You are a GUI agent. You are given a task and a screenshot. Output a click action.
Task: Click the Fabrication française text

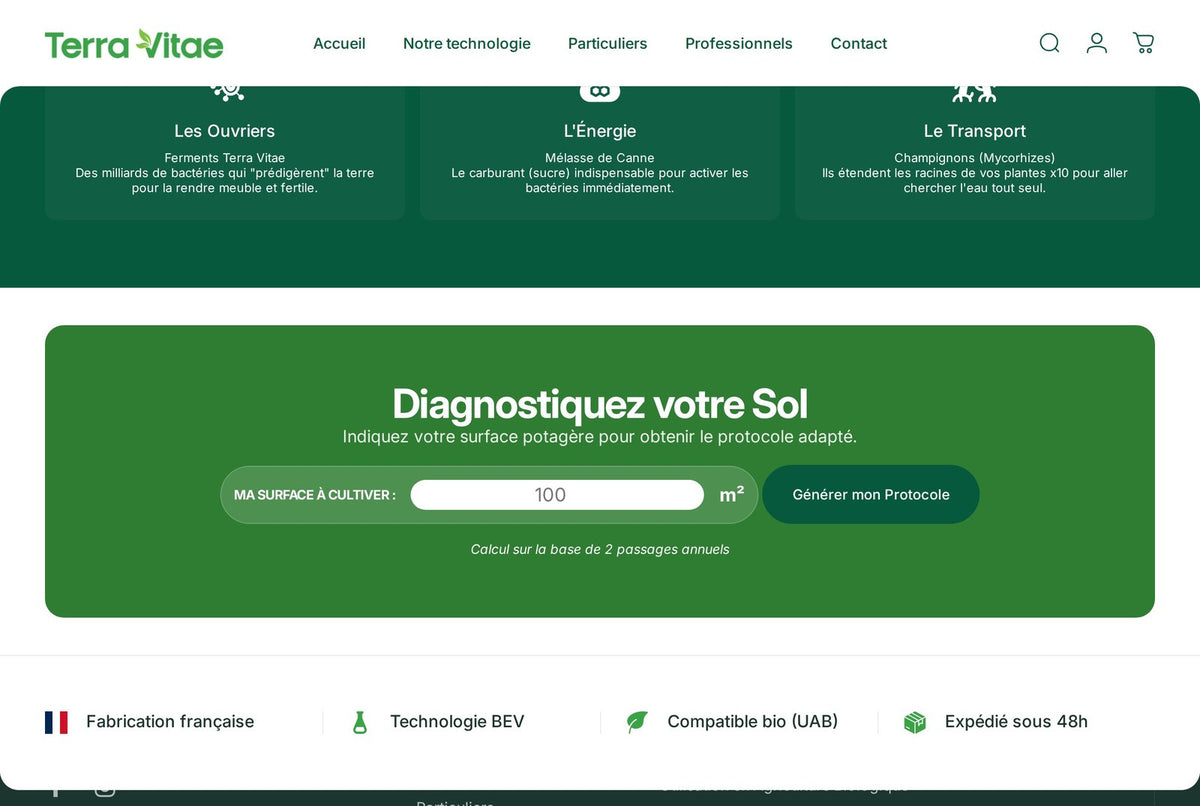pyautogui.click(x=170, y=722)
